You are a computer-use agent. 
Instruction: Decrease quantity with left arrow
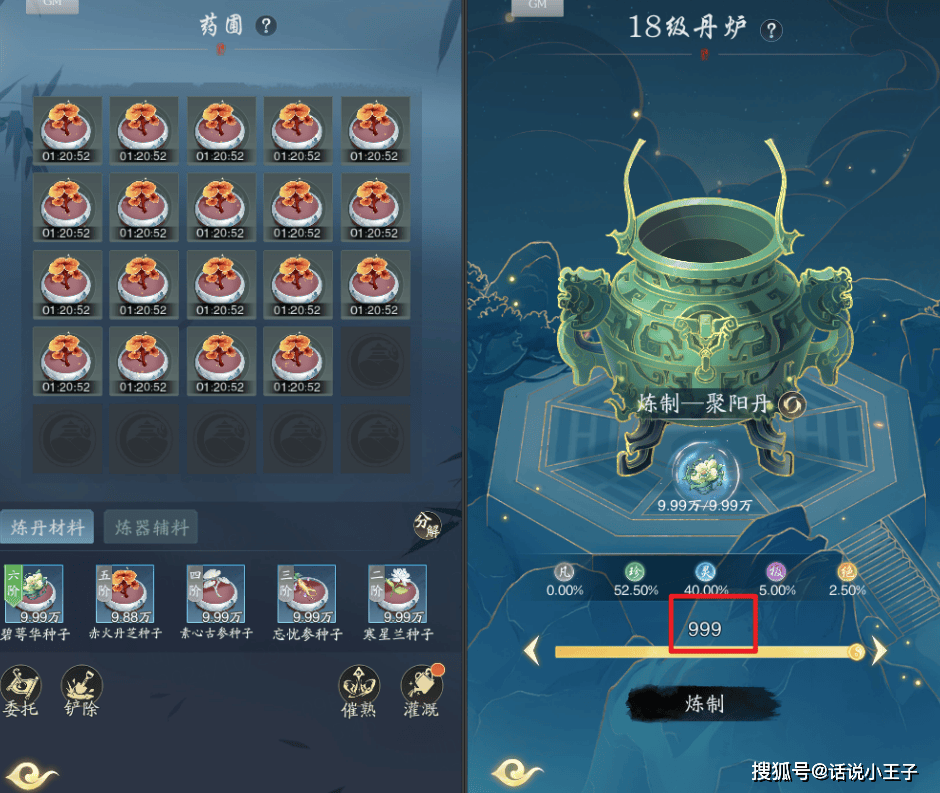click(x=532, y=651)
